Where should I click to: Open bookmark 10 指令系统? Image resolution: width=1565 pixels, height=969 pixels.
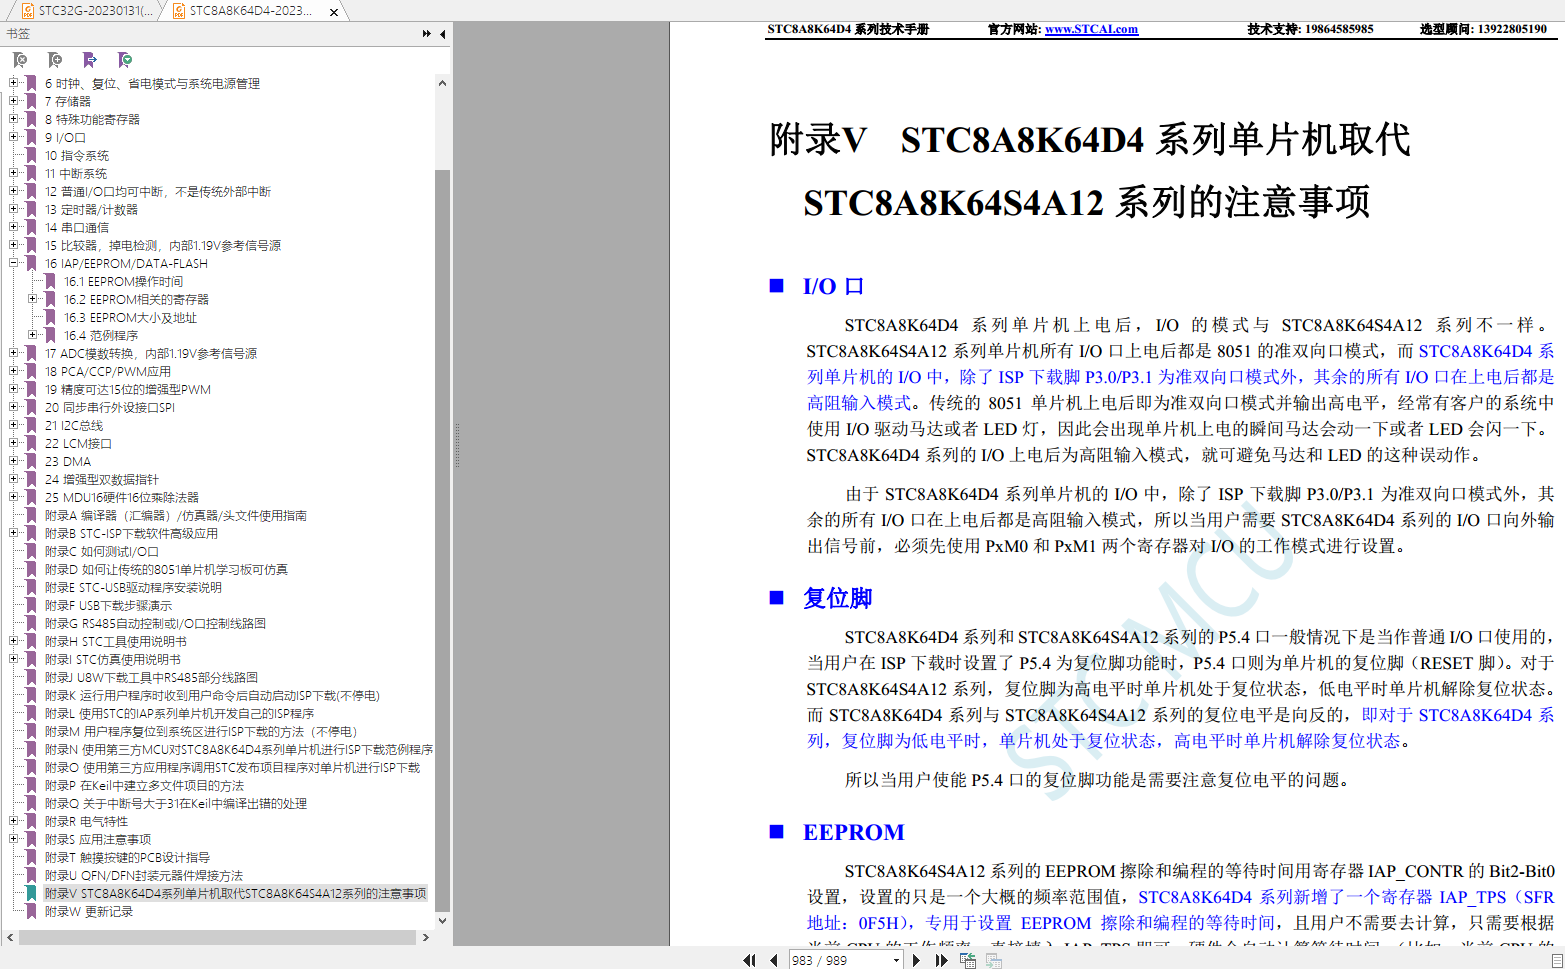[77, 155]
